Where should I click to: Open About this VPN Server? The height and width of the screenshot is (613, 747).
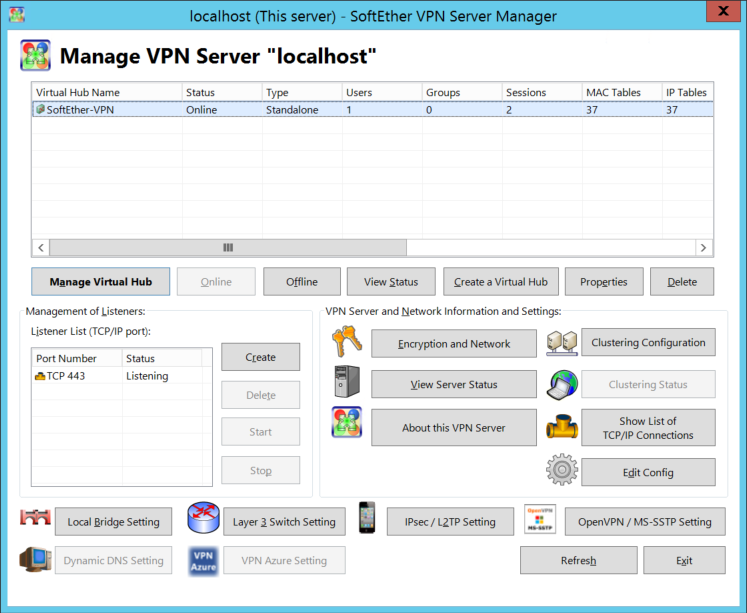[454, 427]
